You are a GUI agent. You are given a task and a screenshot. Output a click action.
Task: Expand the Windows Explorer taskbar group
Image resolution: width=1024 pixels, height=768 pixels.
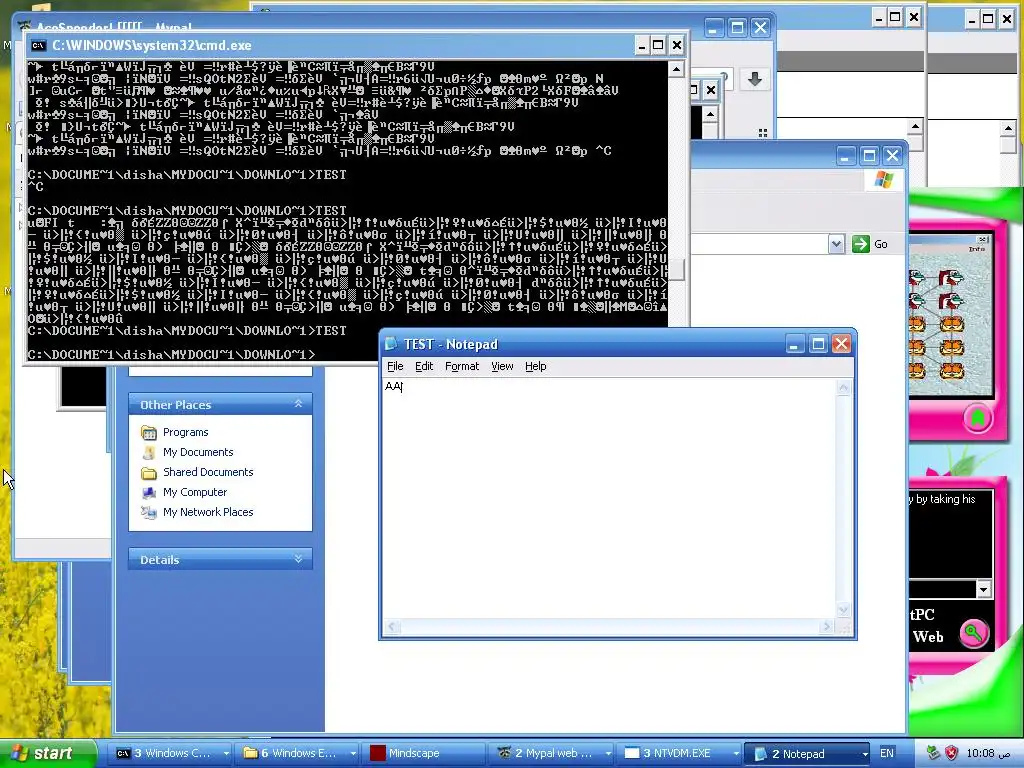(x=353, y=754)
